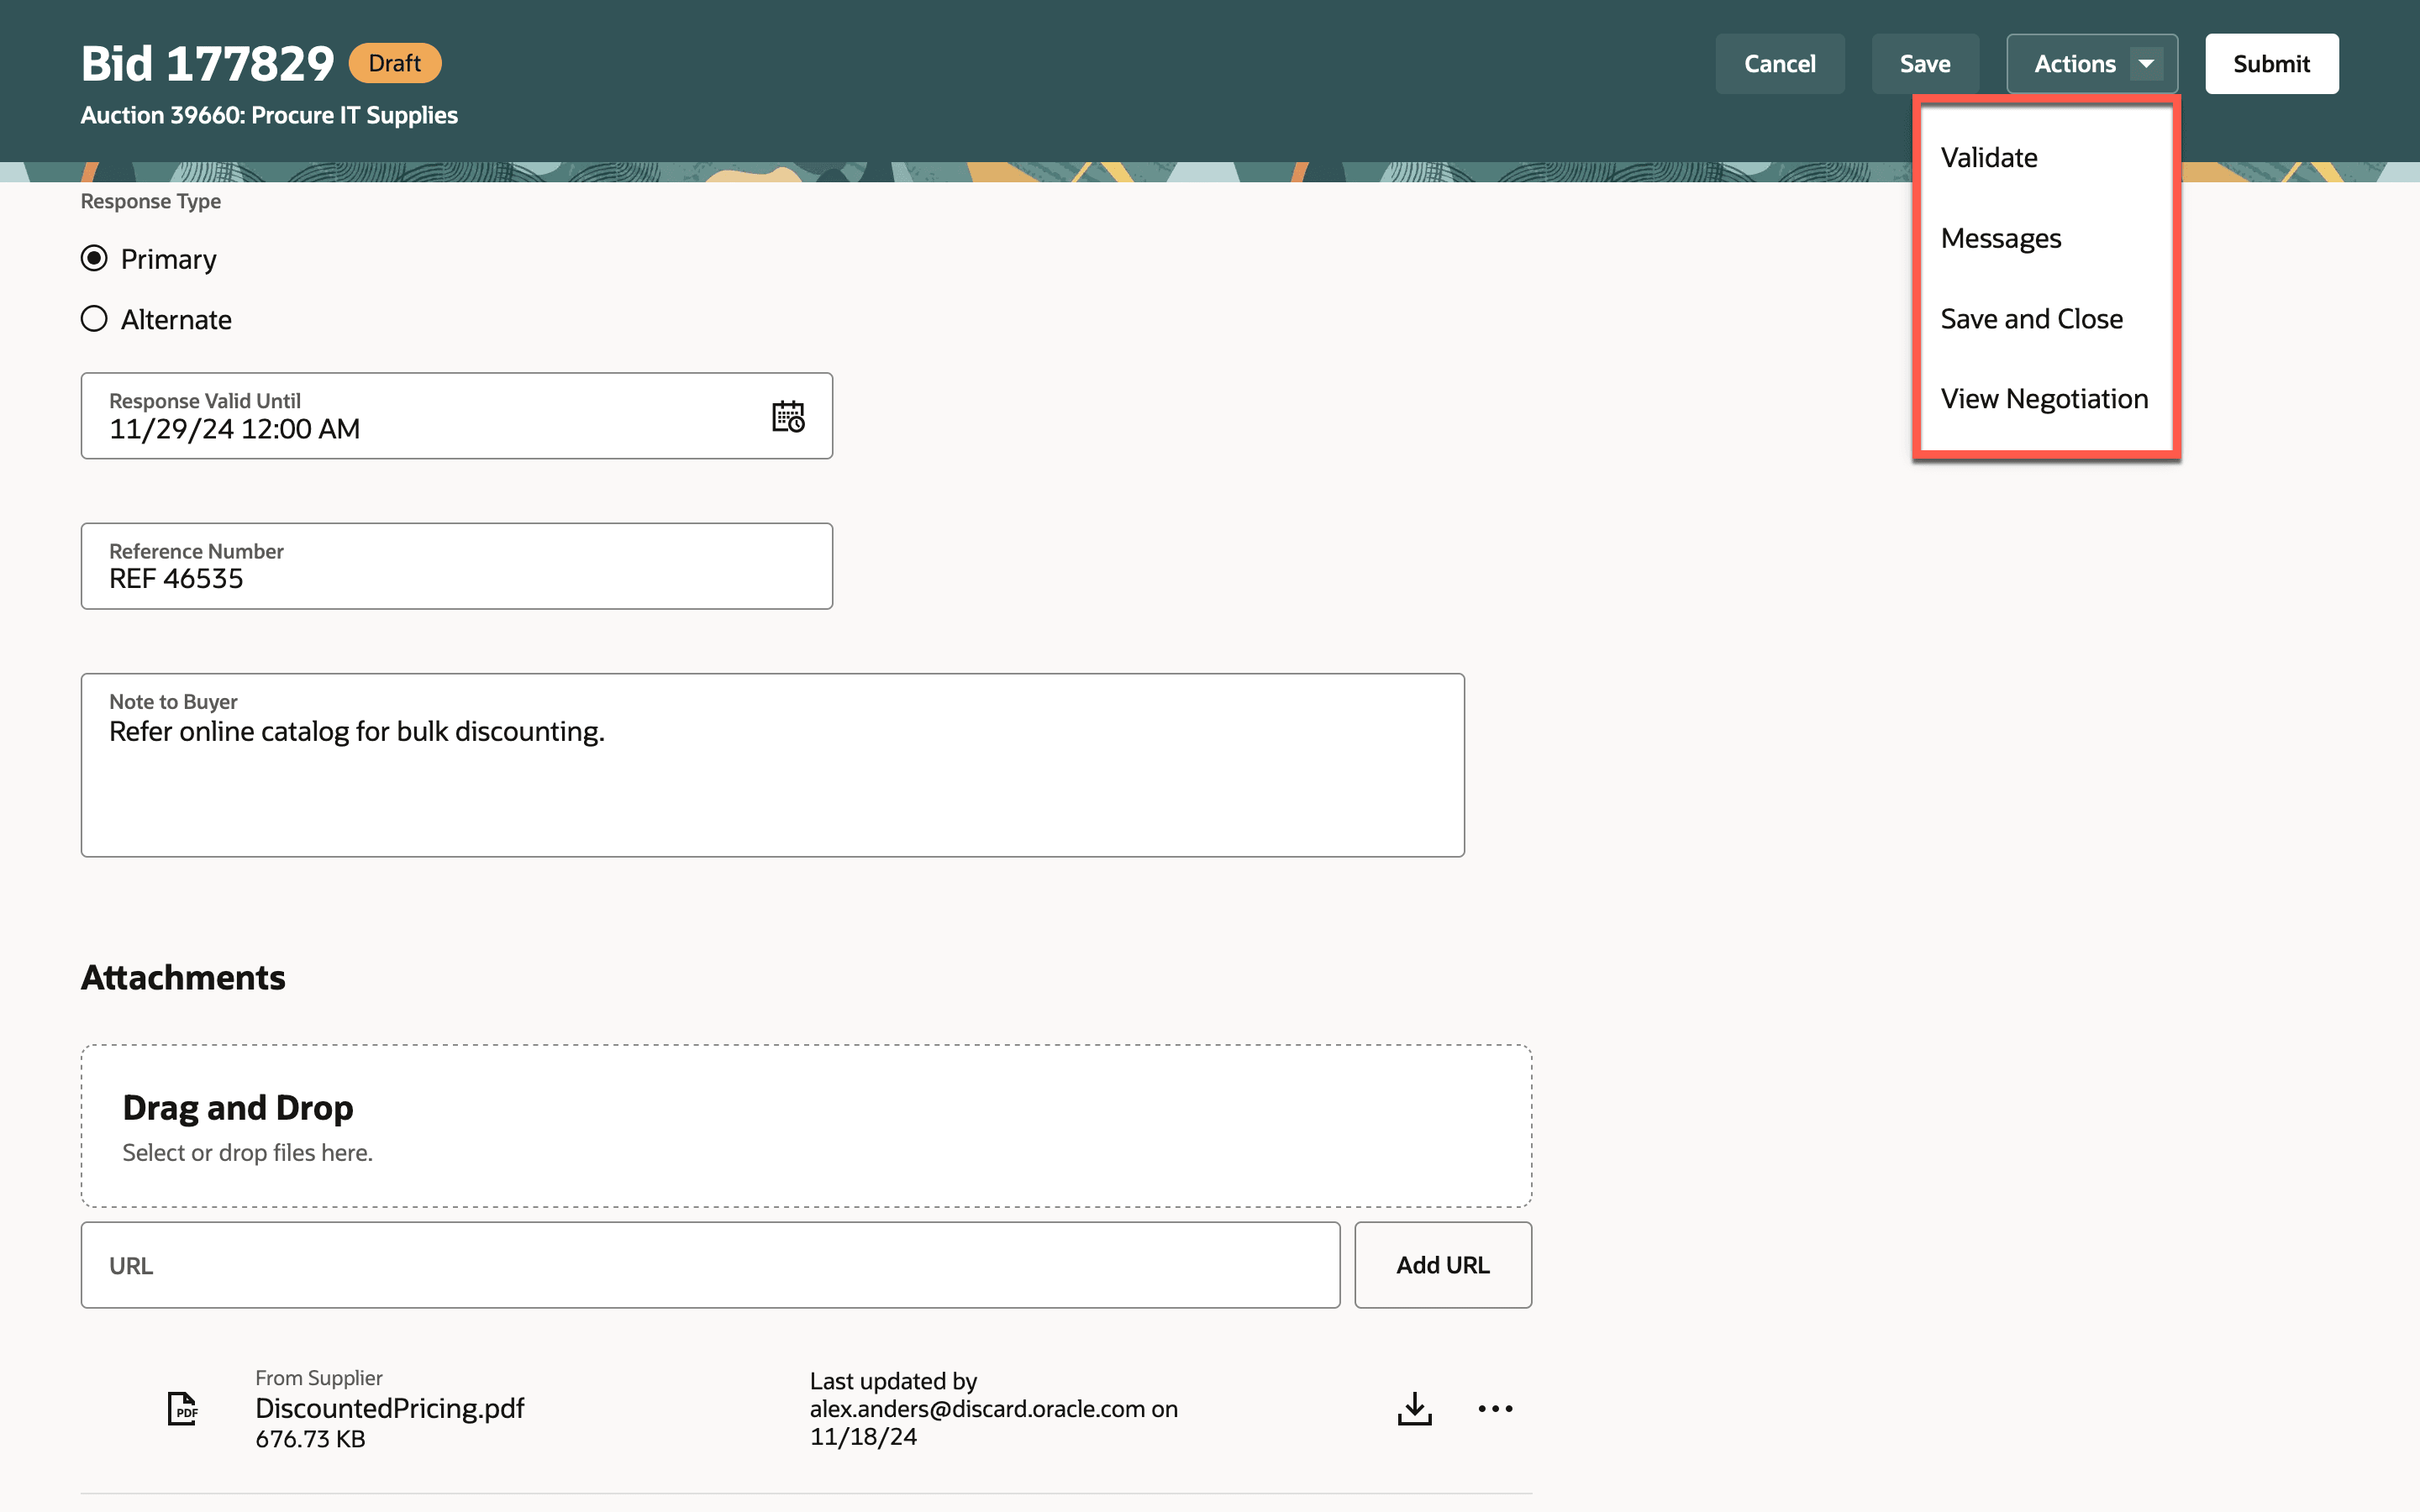2420x1512 pixels.
Task: Choose View Negotiation menu entry
Action: [x=2043, y=399]
